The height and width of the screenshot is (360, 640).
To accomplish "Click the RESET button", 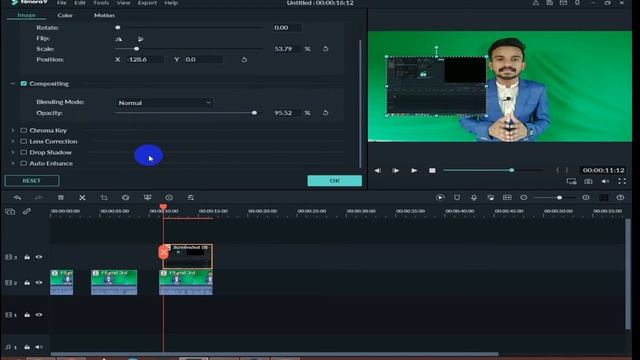I will pyautogui.click(x=32, y=180).
